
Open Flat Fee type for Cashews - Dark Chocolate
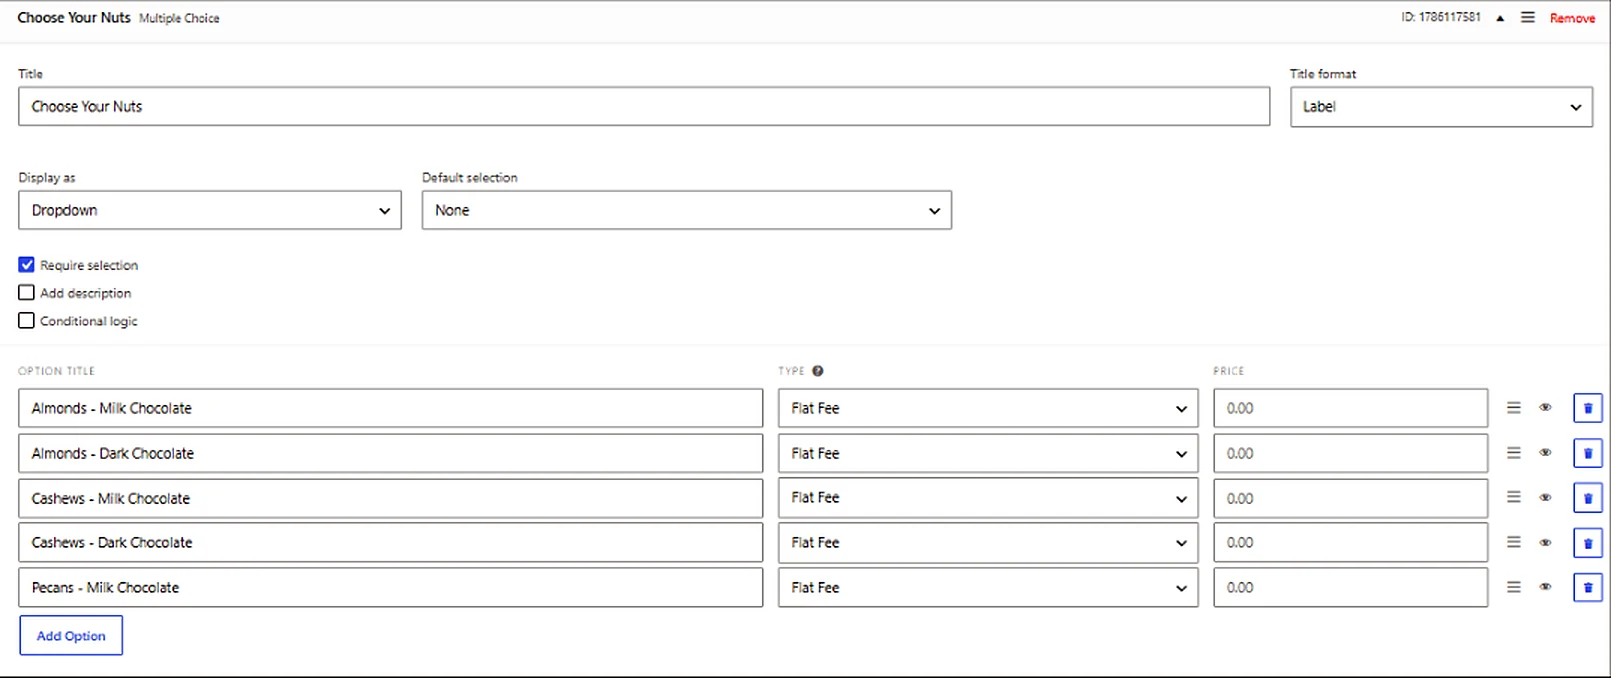click(x=988, y=542)
